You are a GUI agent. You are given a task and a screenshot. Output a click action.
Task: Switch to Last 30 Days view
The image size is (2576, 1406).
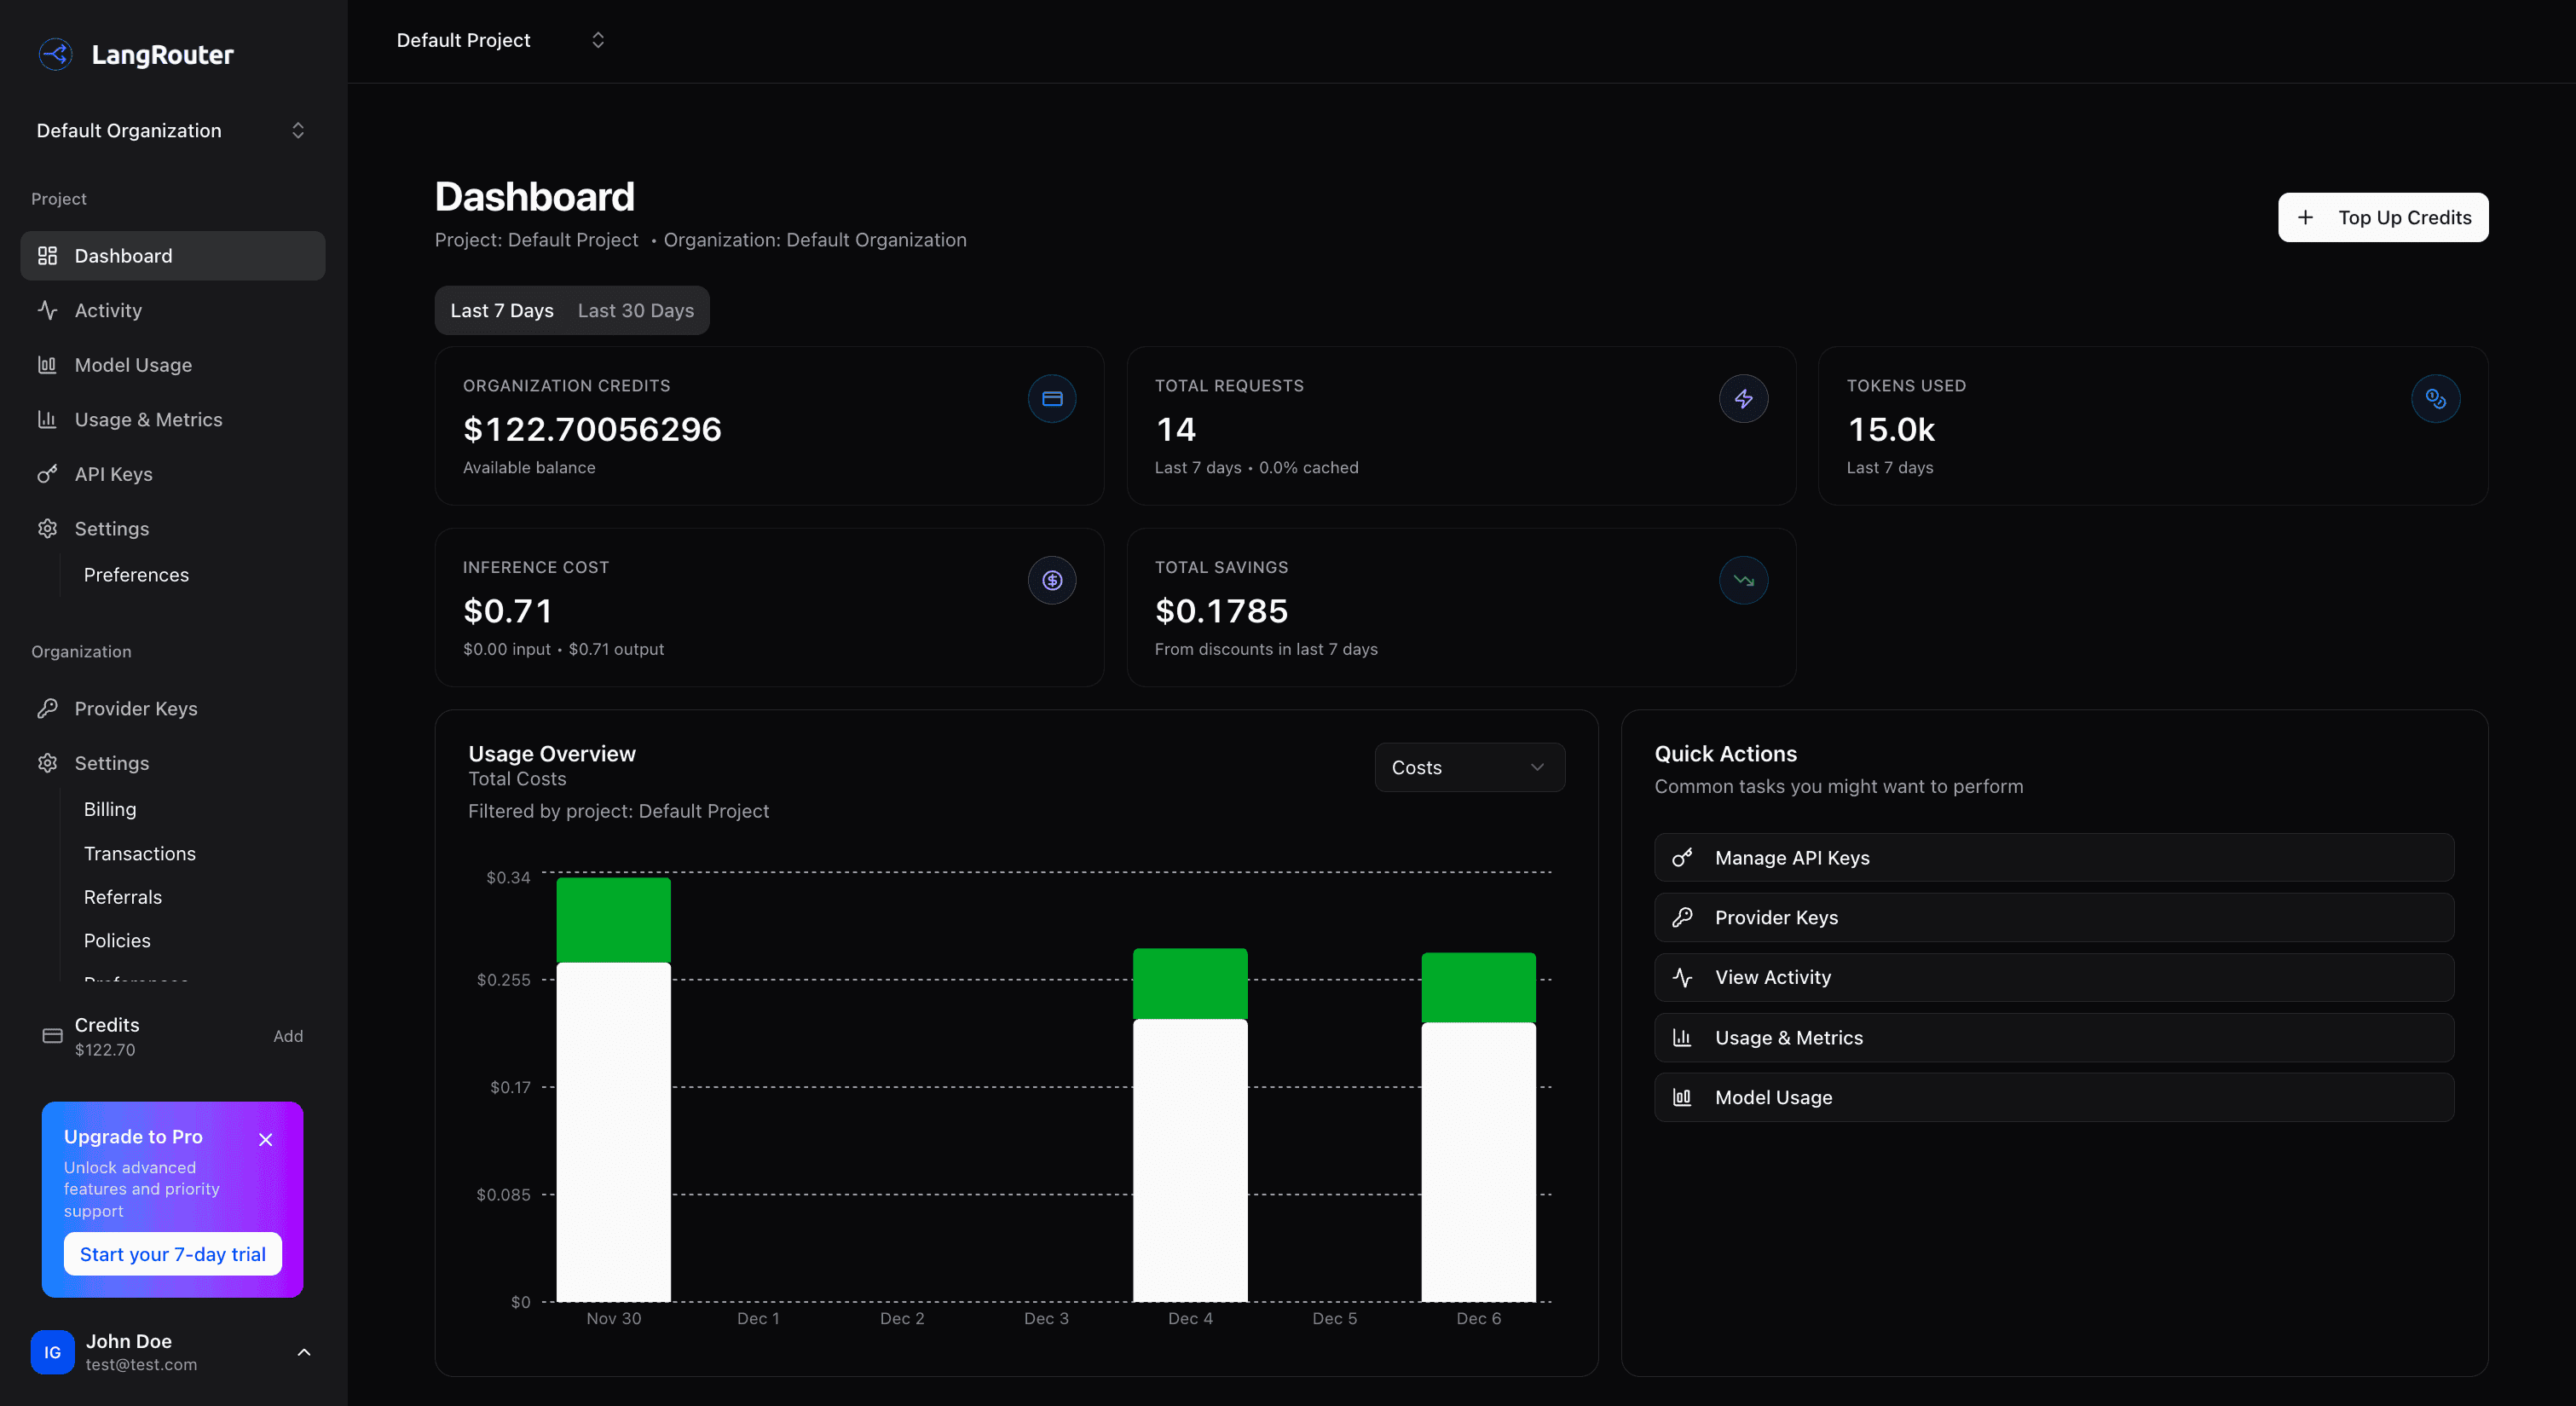(635, 310)
